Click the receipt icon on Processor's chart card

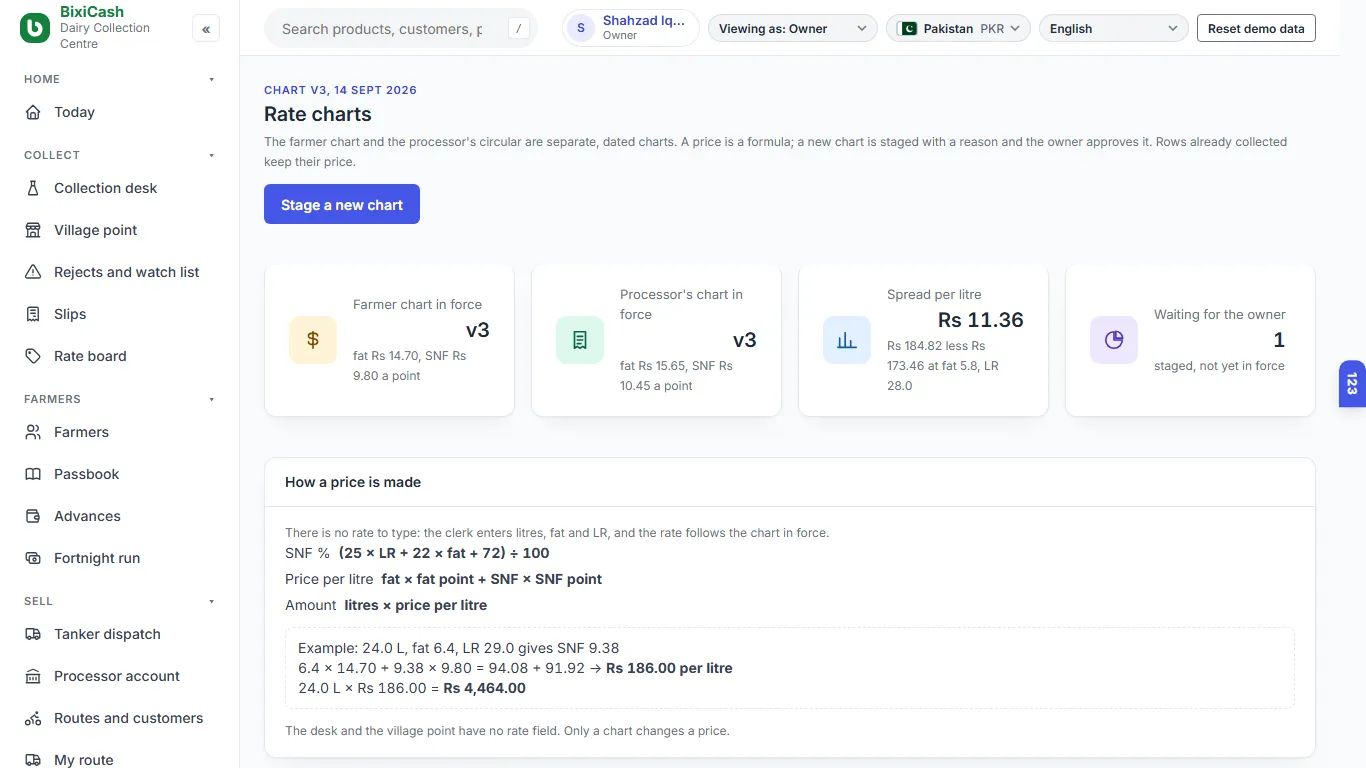point(580,340)
